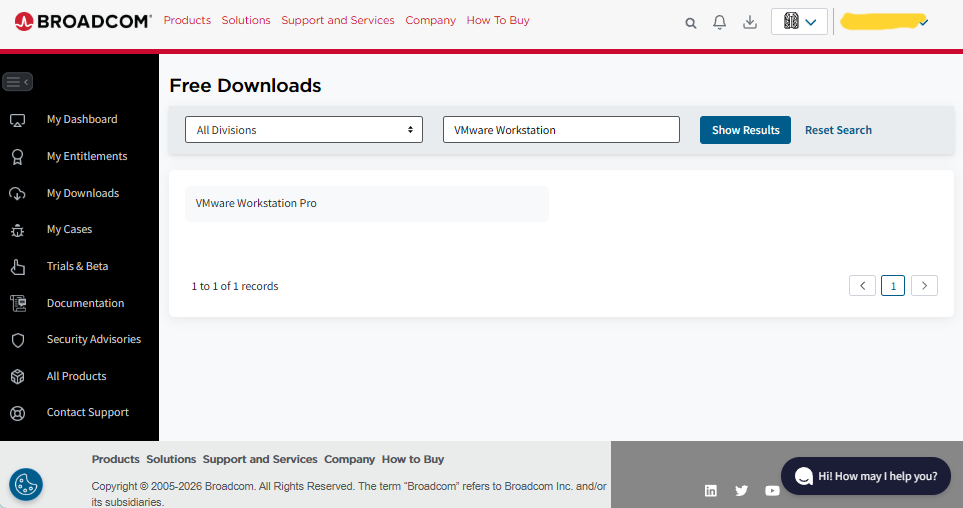This screenshot has width=963, height=508.
Task: Click footer Solutions link
Action: click(171, 459)
